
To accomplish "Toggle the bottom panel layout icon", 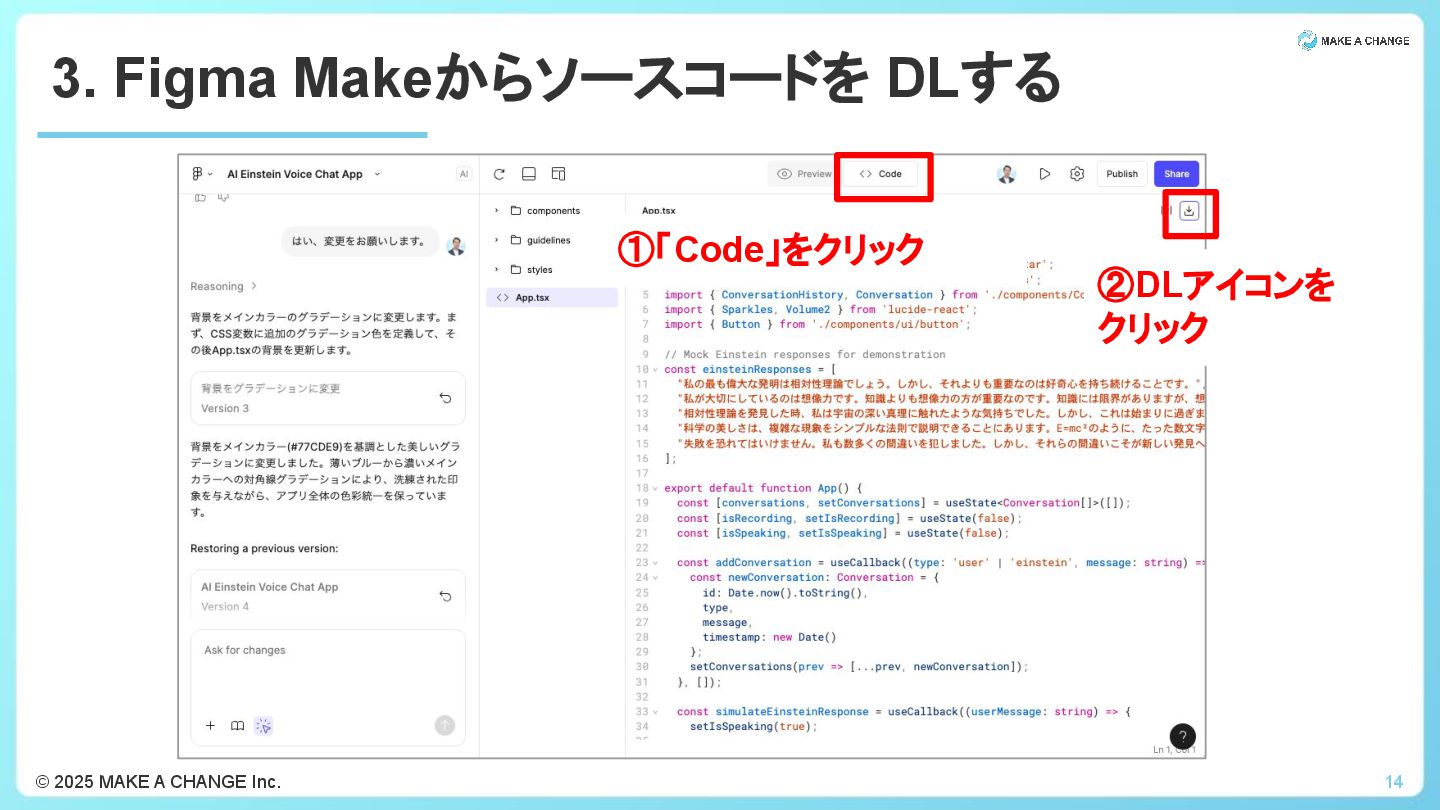I will click(529, 174).
